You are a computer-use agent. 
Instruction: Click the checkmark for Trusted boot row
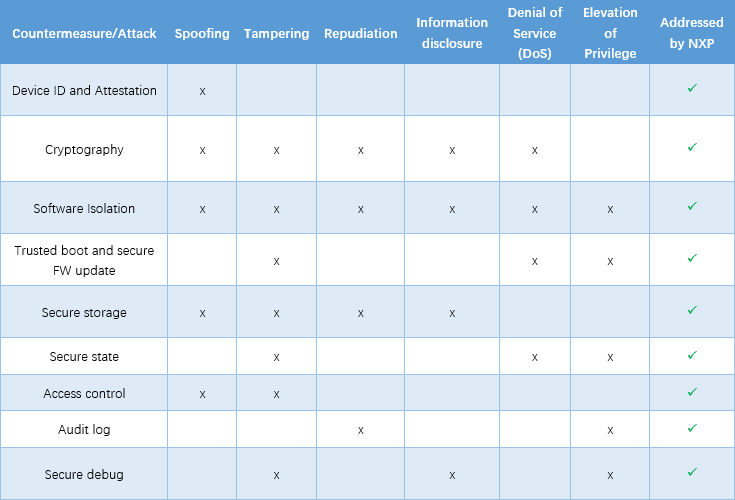coord(692,258)
